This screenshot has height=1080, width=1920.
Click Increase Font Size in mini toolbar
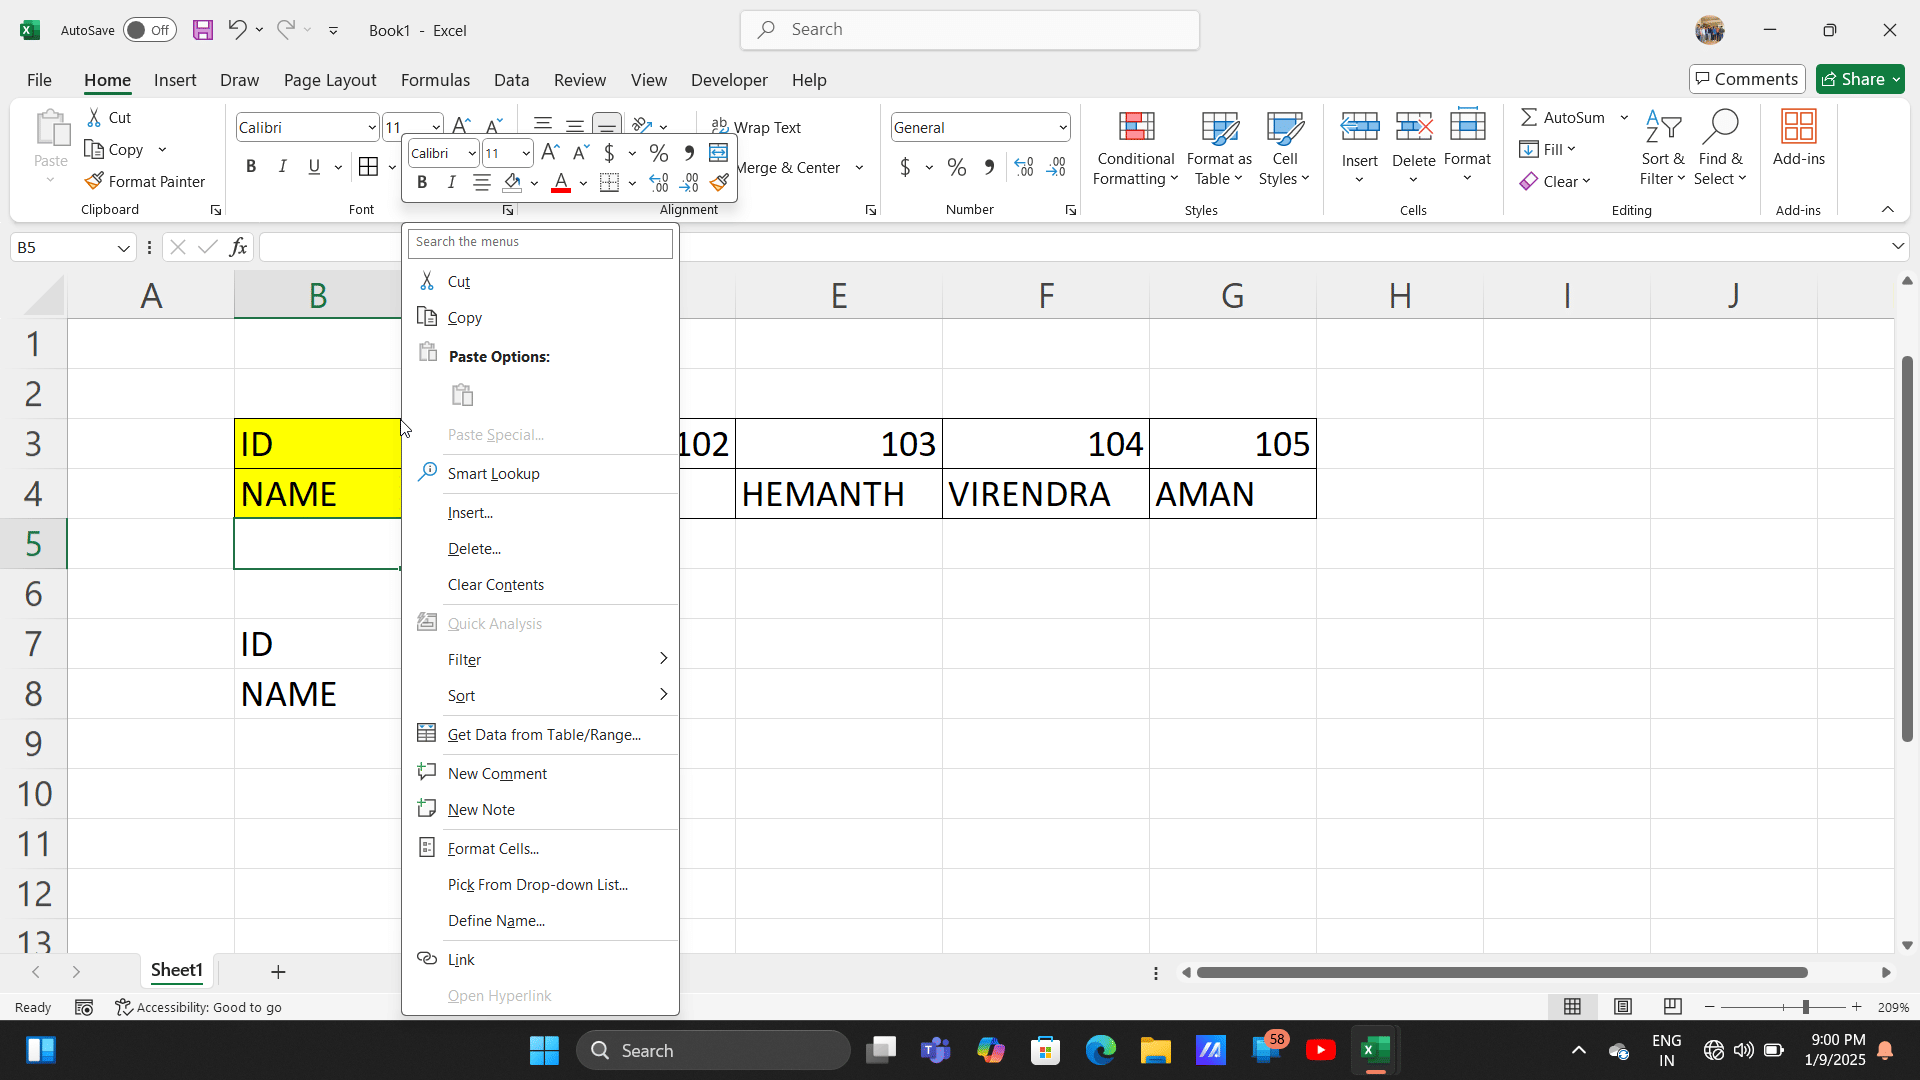pyautogui.click(x=550, y=153)
